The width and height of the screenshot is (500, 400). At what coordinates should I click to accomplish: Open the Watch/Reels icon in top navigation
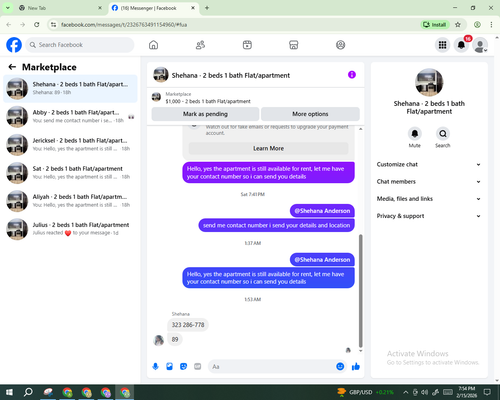tap(247, 45)
